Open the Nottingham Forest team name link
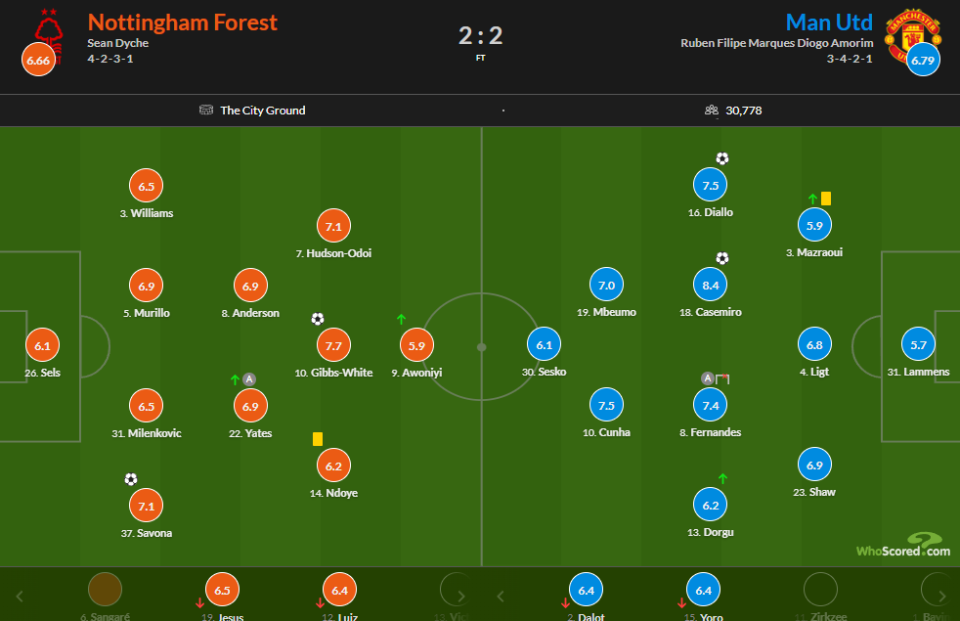960x621 pixels. coord(183,22)
